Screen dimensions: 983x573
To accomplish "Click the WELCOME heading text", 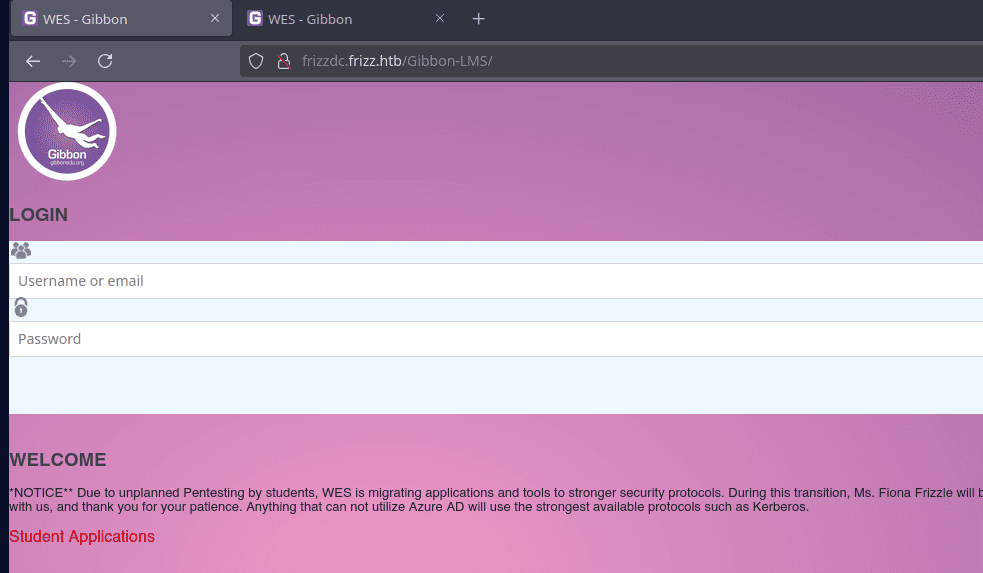I will (58, 461).
